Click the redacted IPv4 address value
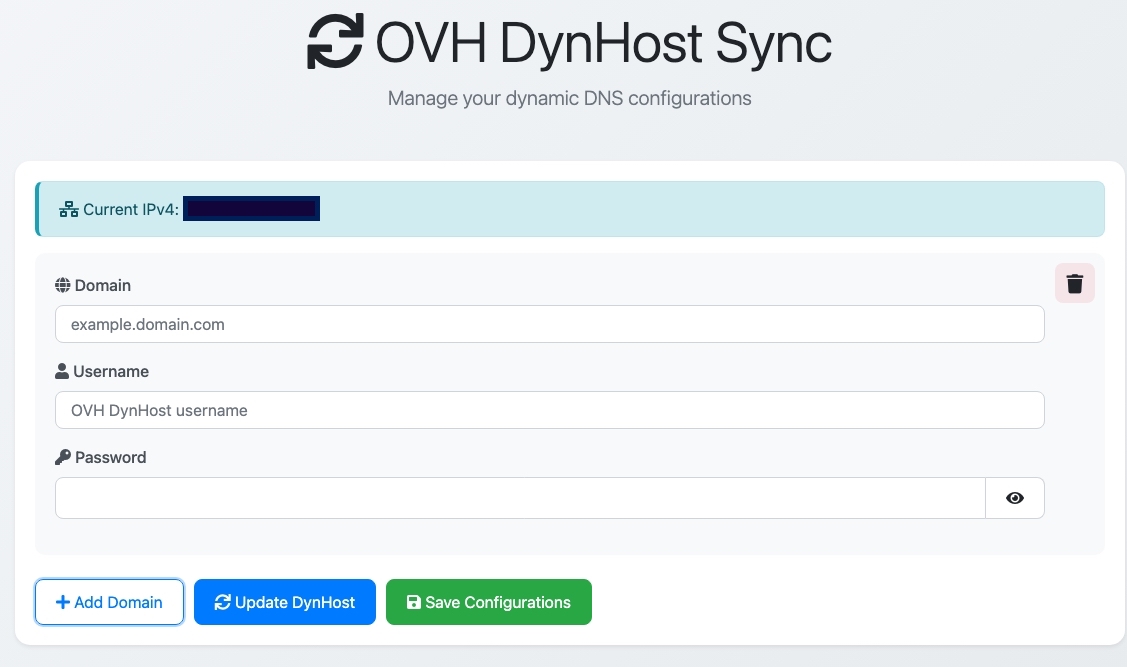Screen dimensions: 1127x667 pyautogui.click(x=252, y=208)
